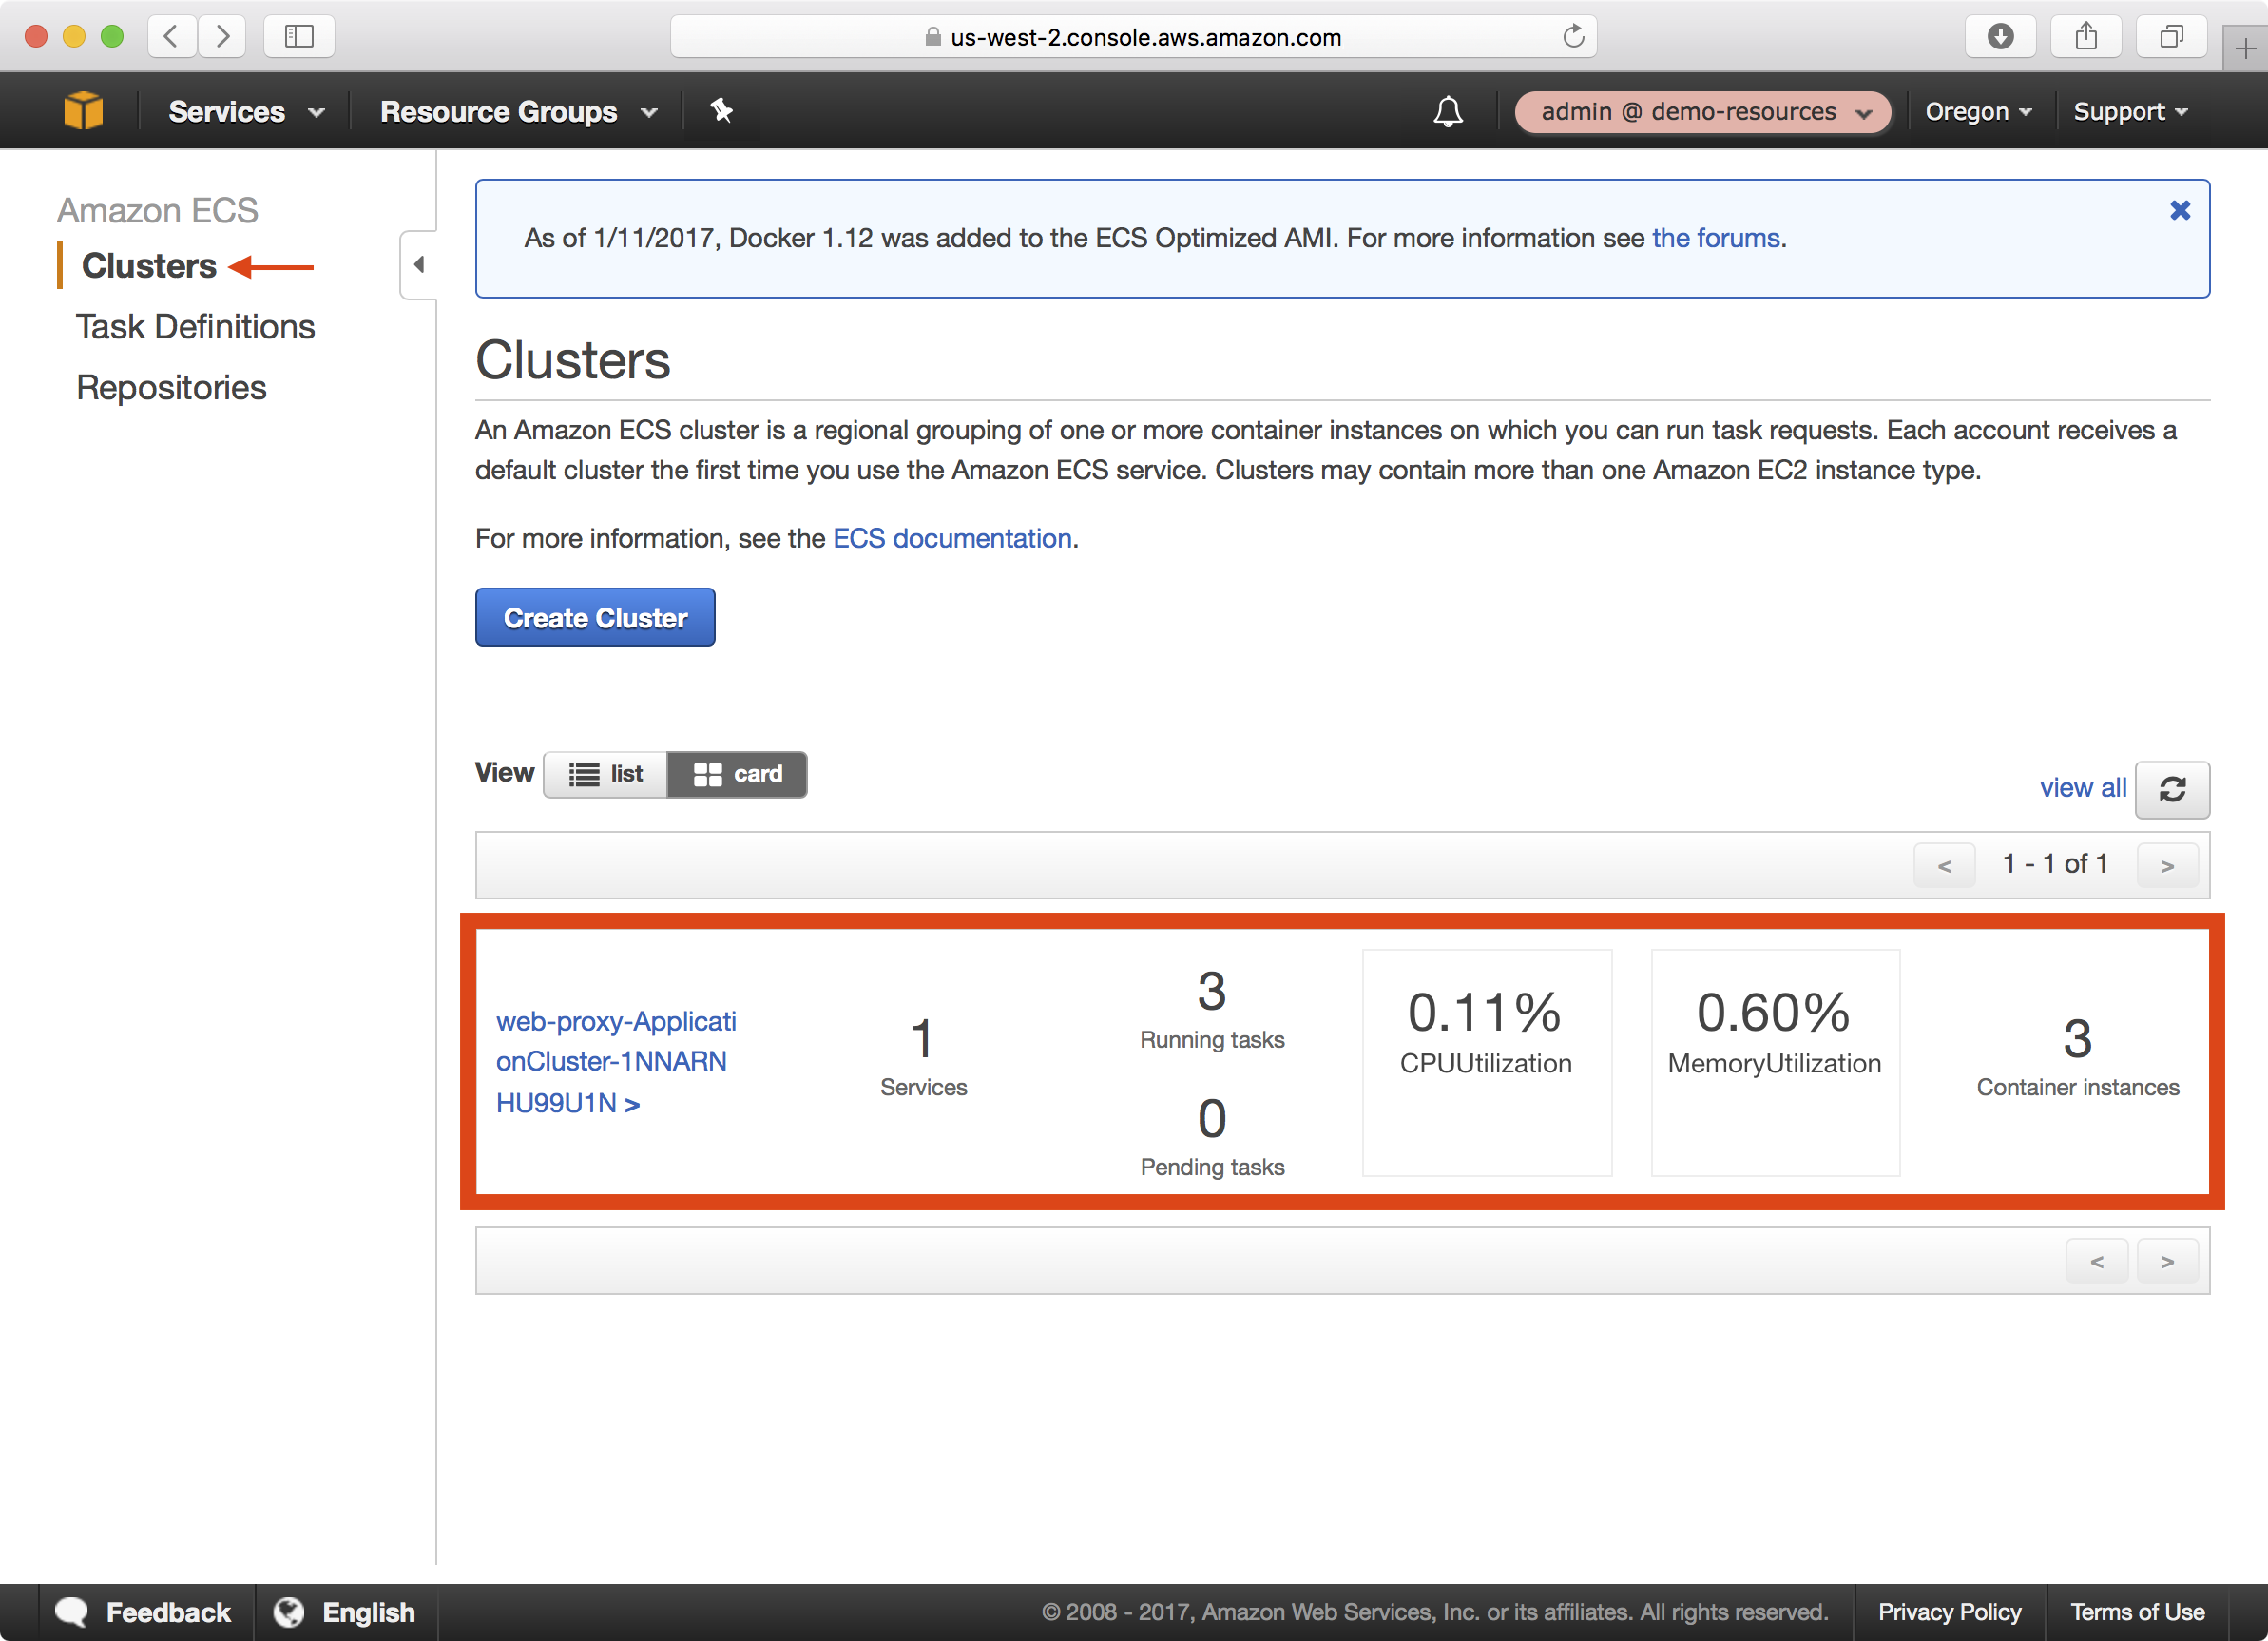Viewport: 2268px width, 1641px height.
Task: Switch to list view
Action: coord(605,774)
